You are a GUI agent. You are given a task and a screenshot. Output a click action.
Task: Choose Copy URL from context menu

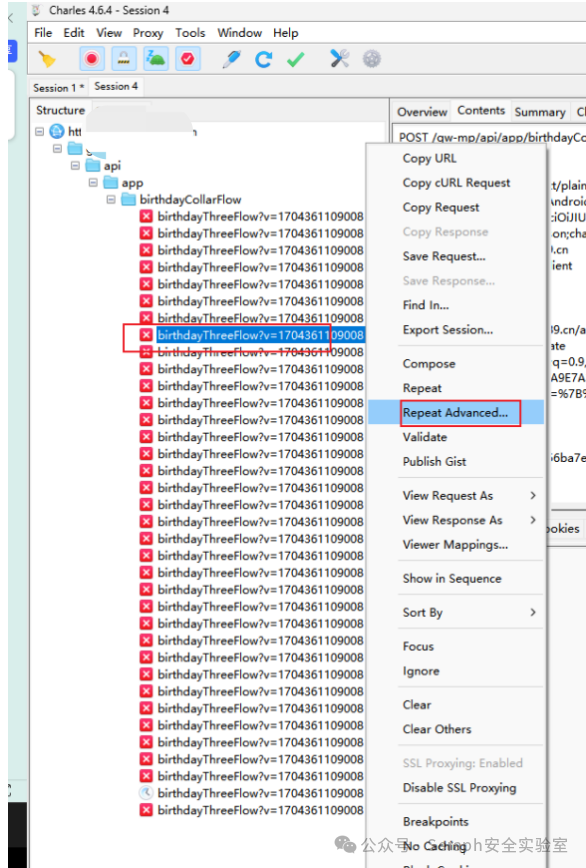point(429,158)
